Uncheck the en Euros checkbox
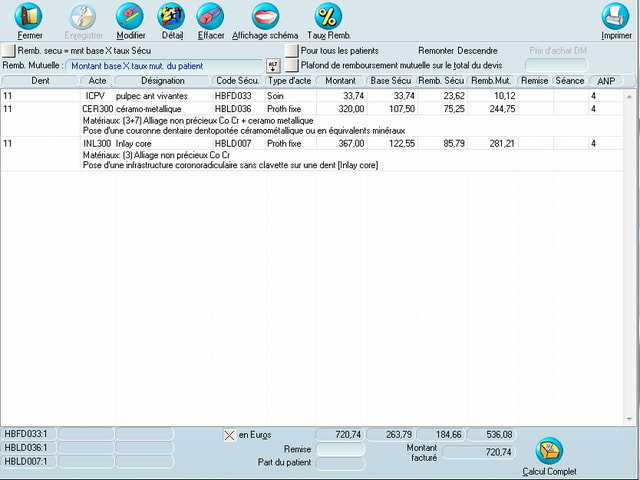This screenshot has height=480, width=640. [x=229, y=435]
